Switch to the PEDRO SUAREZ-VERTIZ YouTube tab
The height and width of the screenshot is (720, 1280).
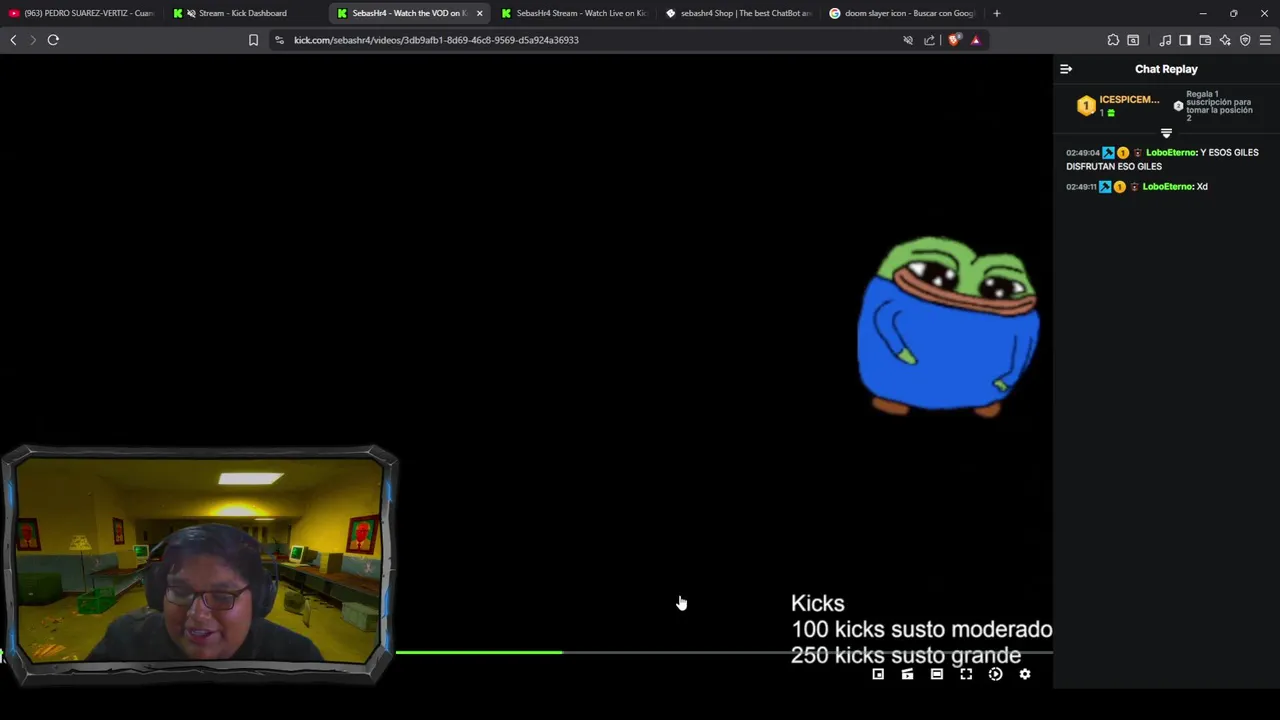tap(82, 13)
